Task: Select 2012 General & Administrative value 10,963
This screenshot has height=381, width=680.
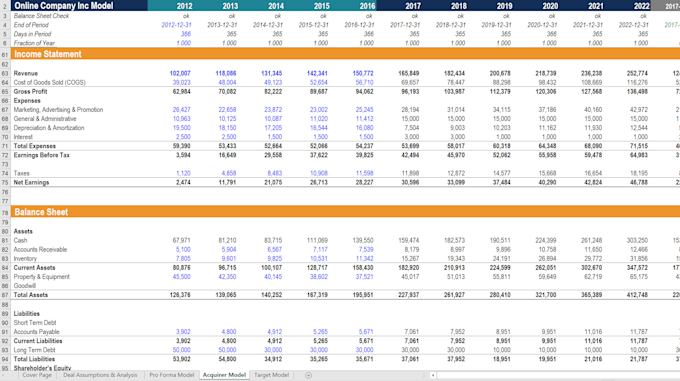Action: pyautogui.click(x=182, y=119)
